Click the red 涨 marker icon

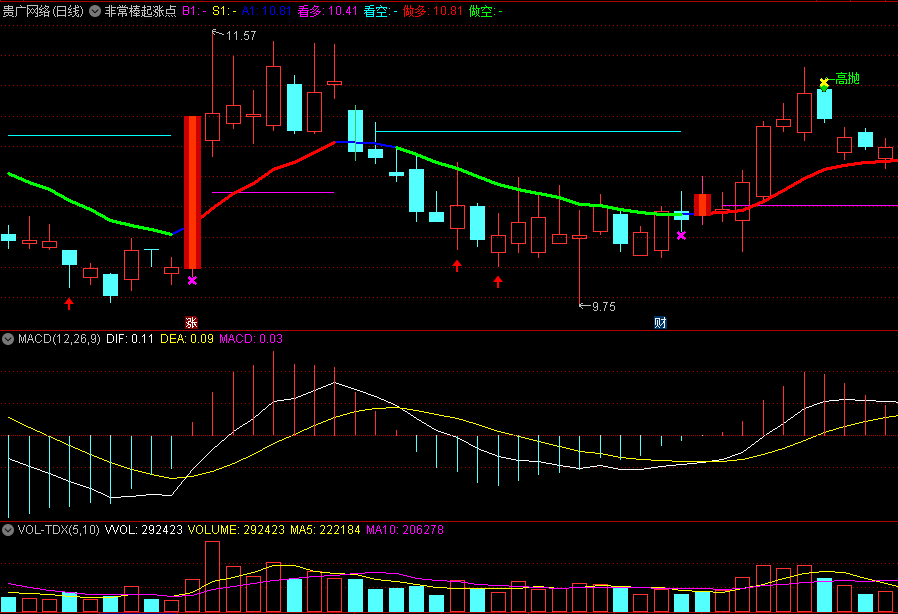point(191,322)
